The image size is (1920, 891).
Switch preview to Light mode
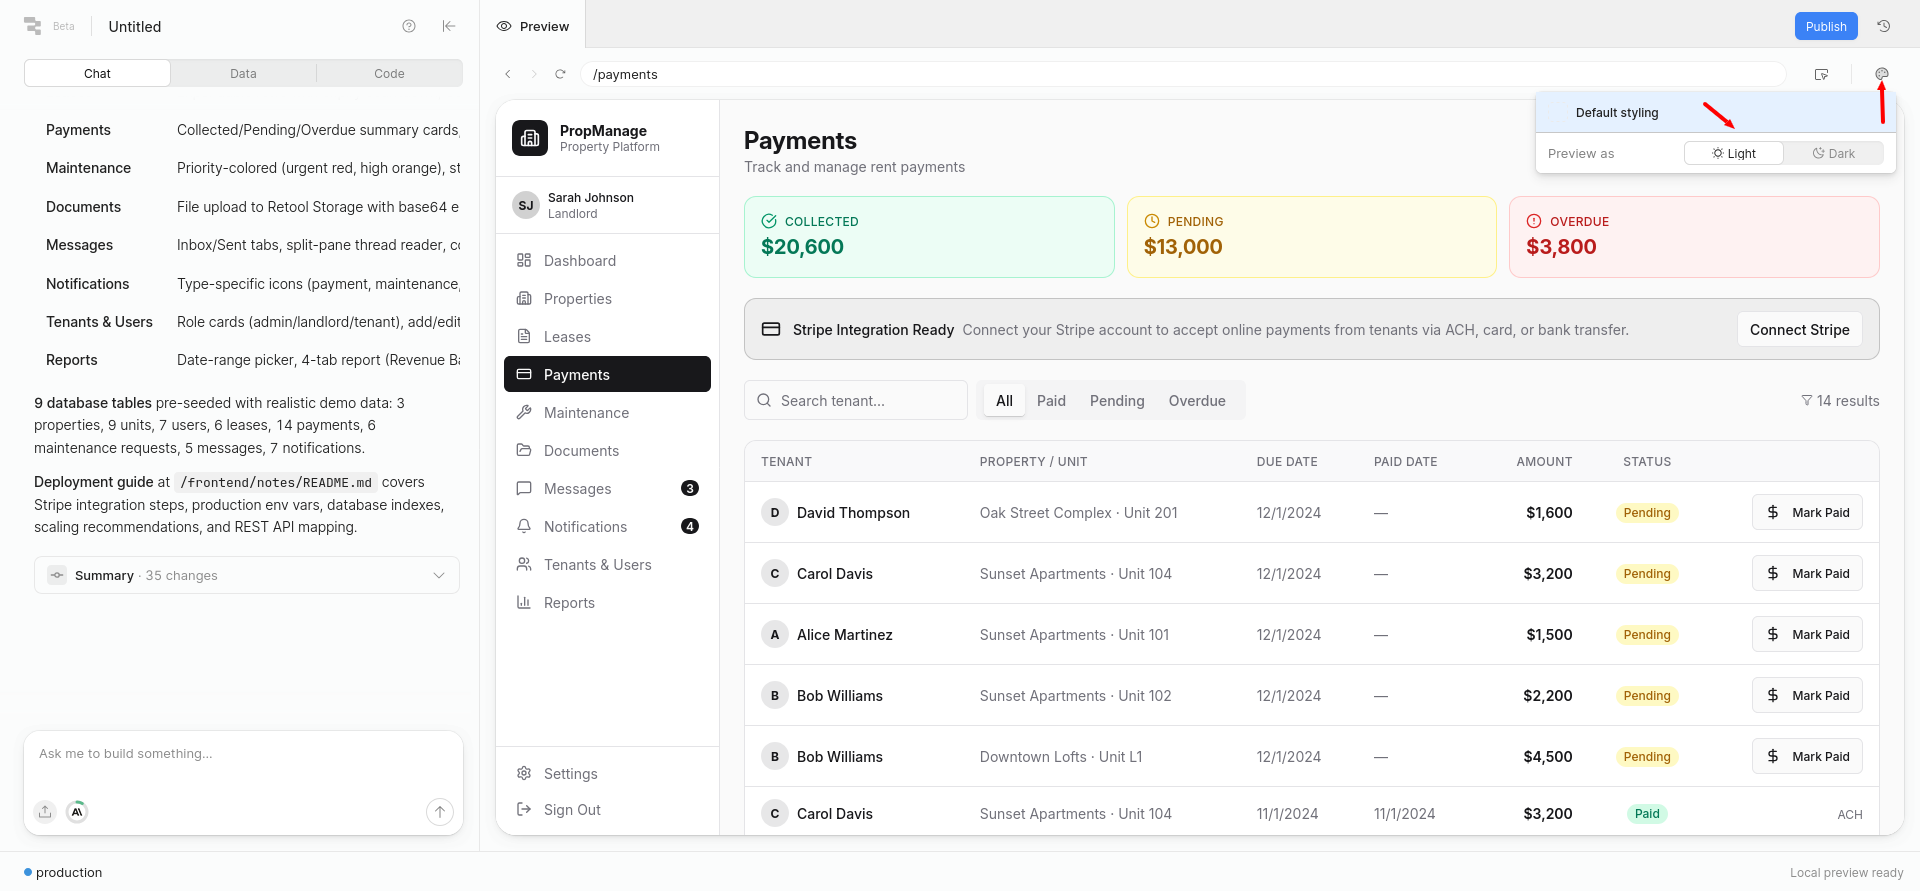[x=1734, y=153]
